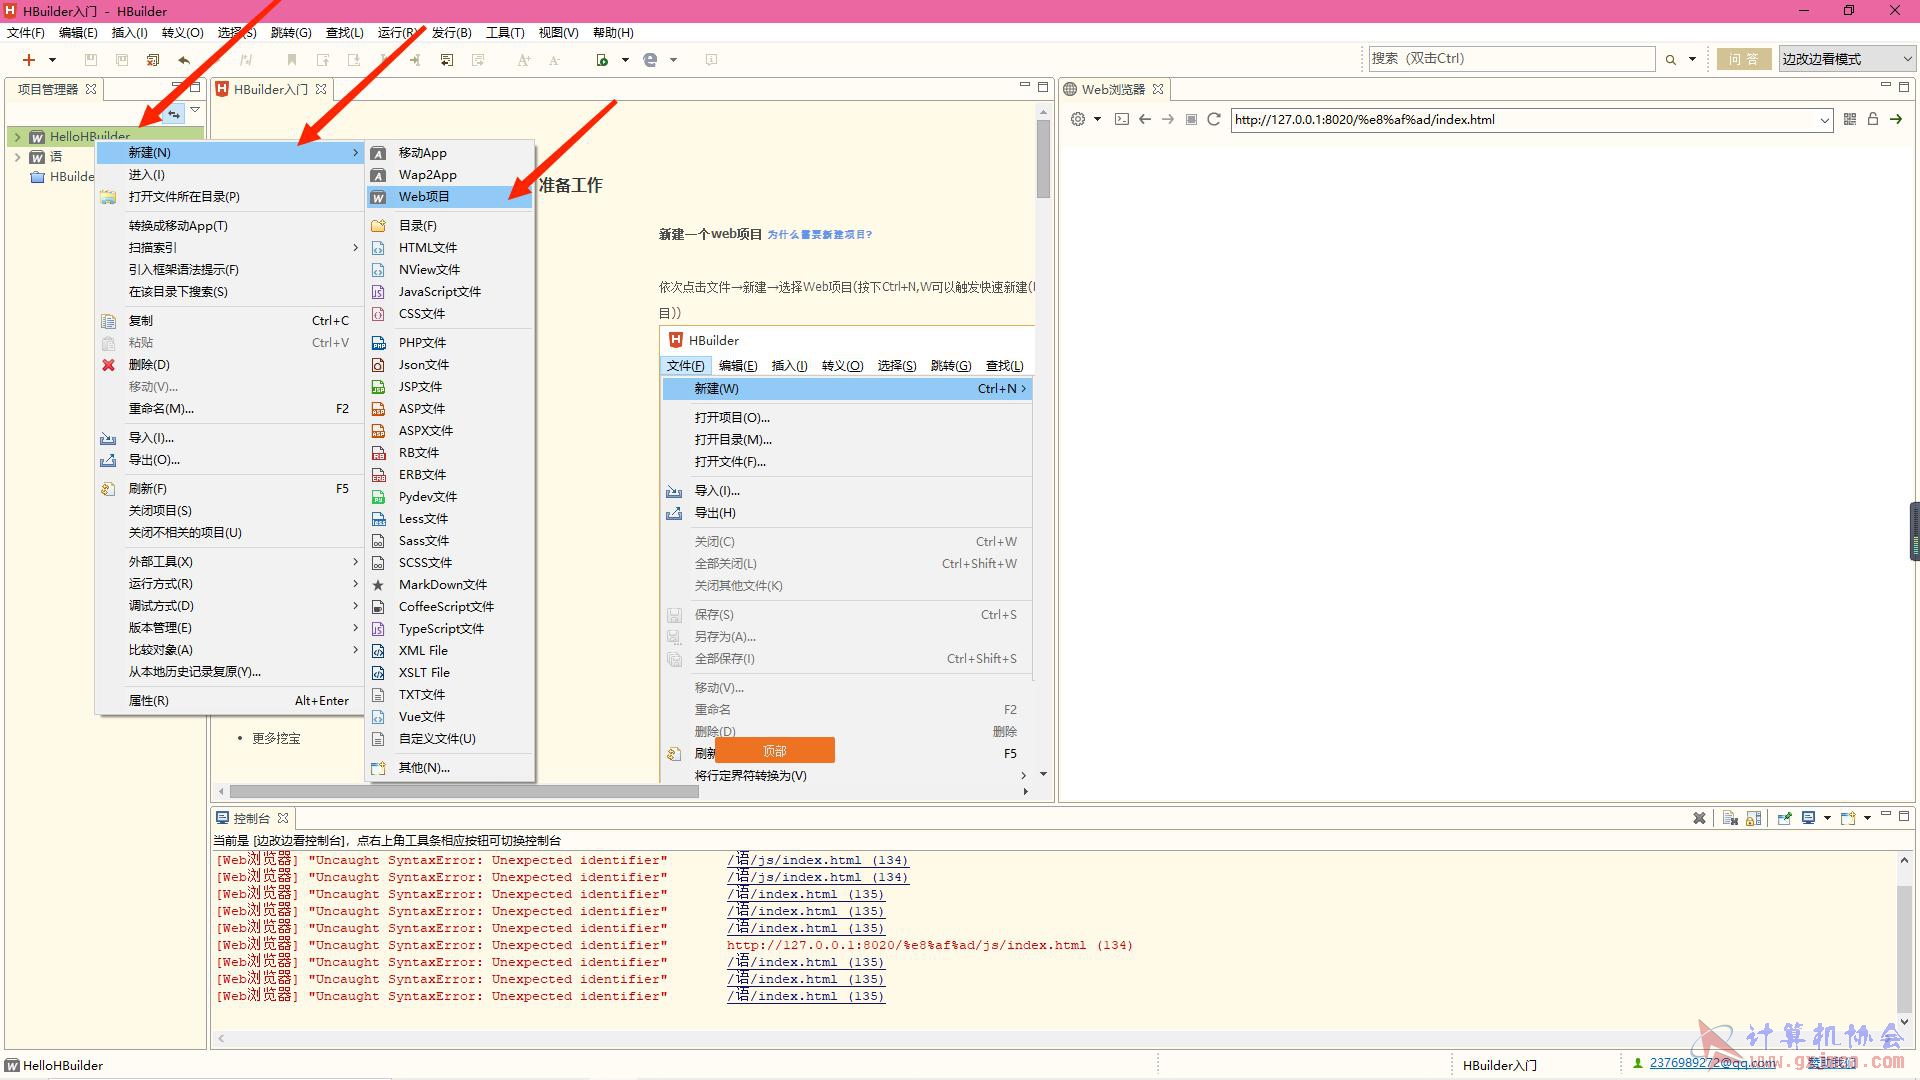
Task: Open the project manager view menu triangle
Action: 195,110
